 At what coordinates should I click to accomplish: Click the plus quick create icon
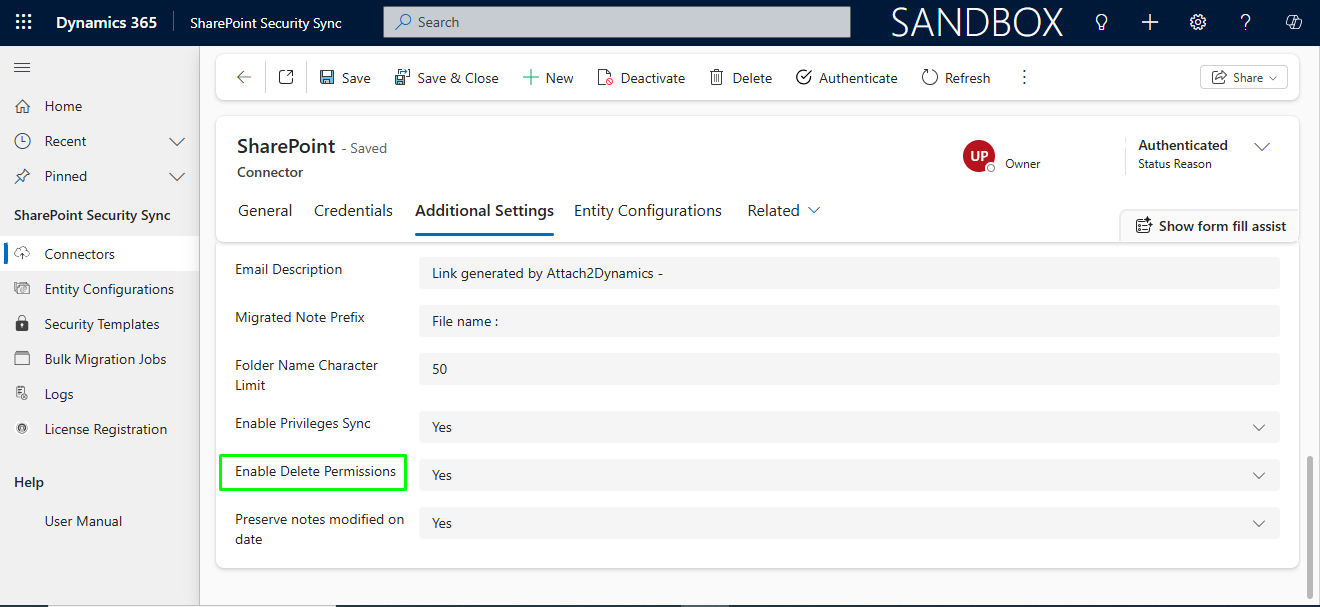(x=1150, y=22)
